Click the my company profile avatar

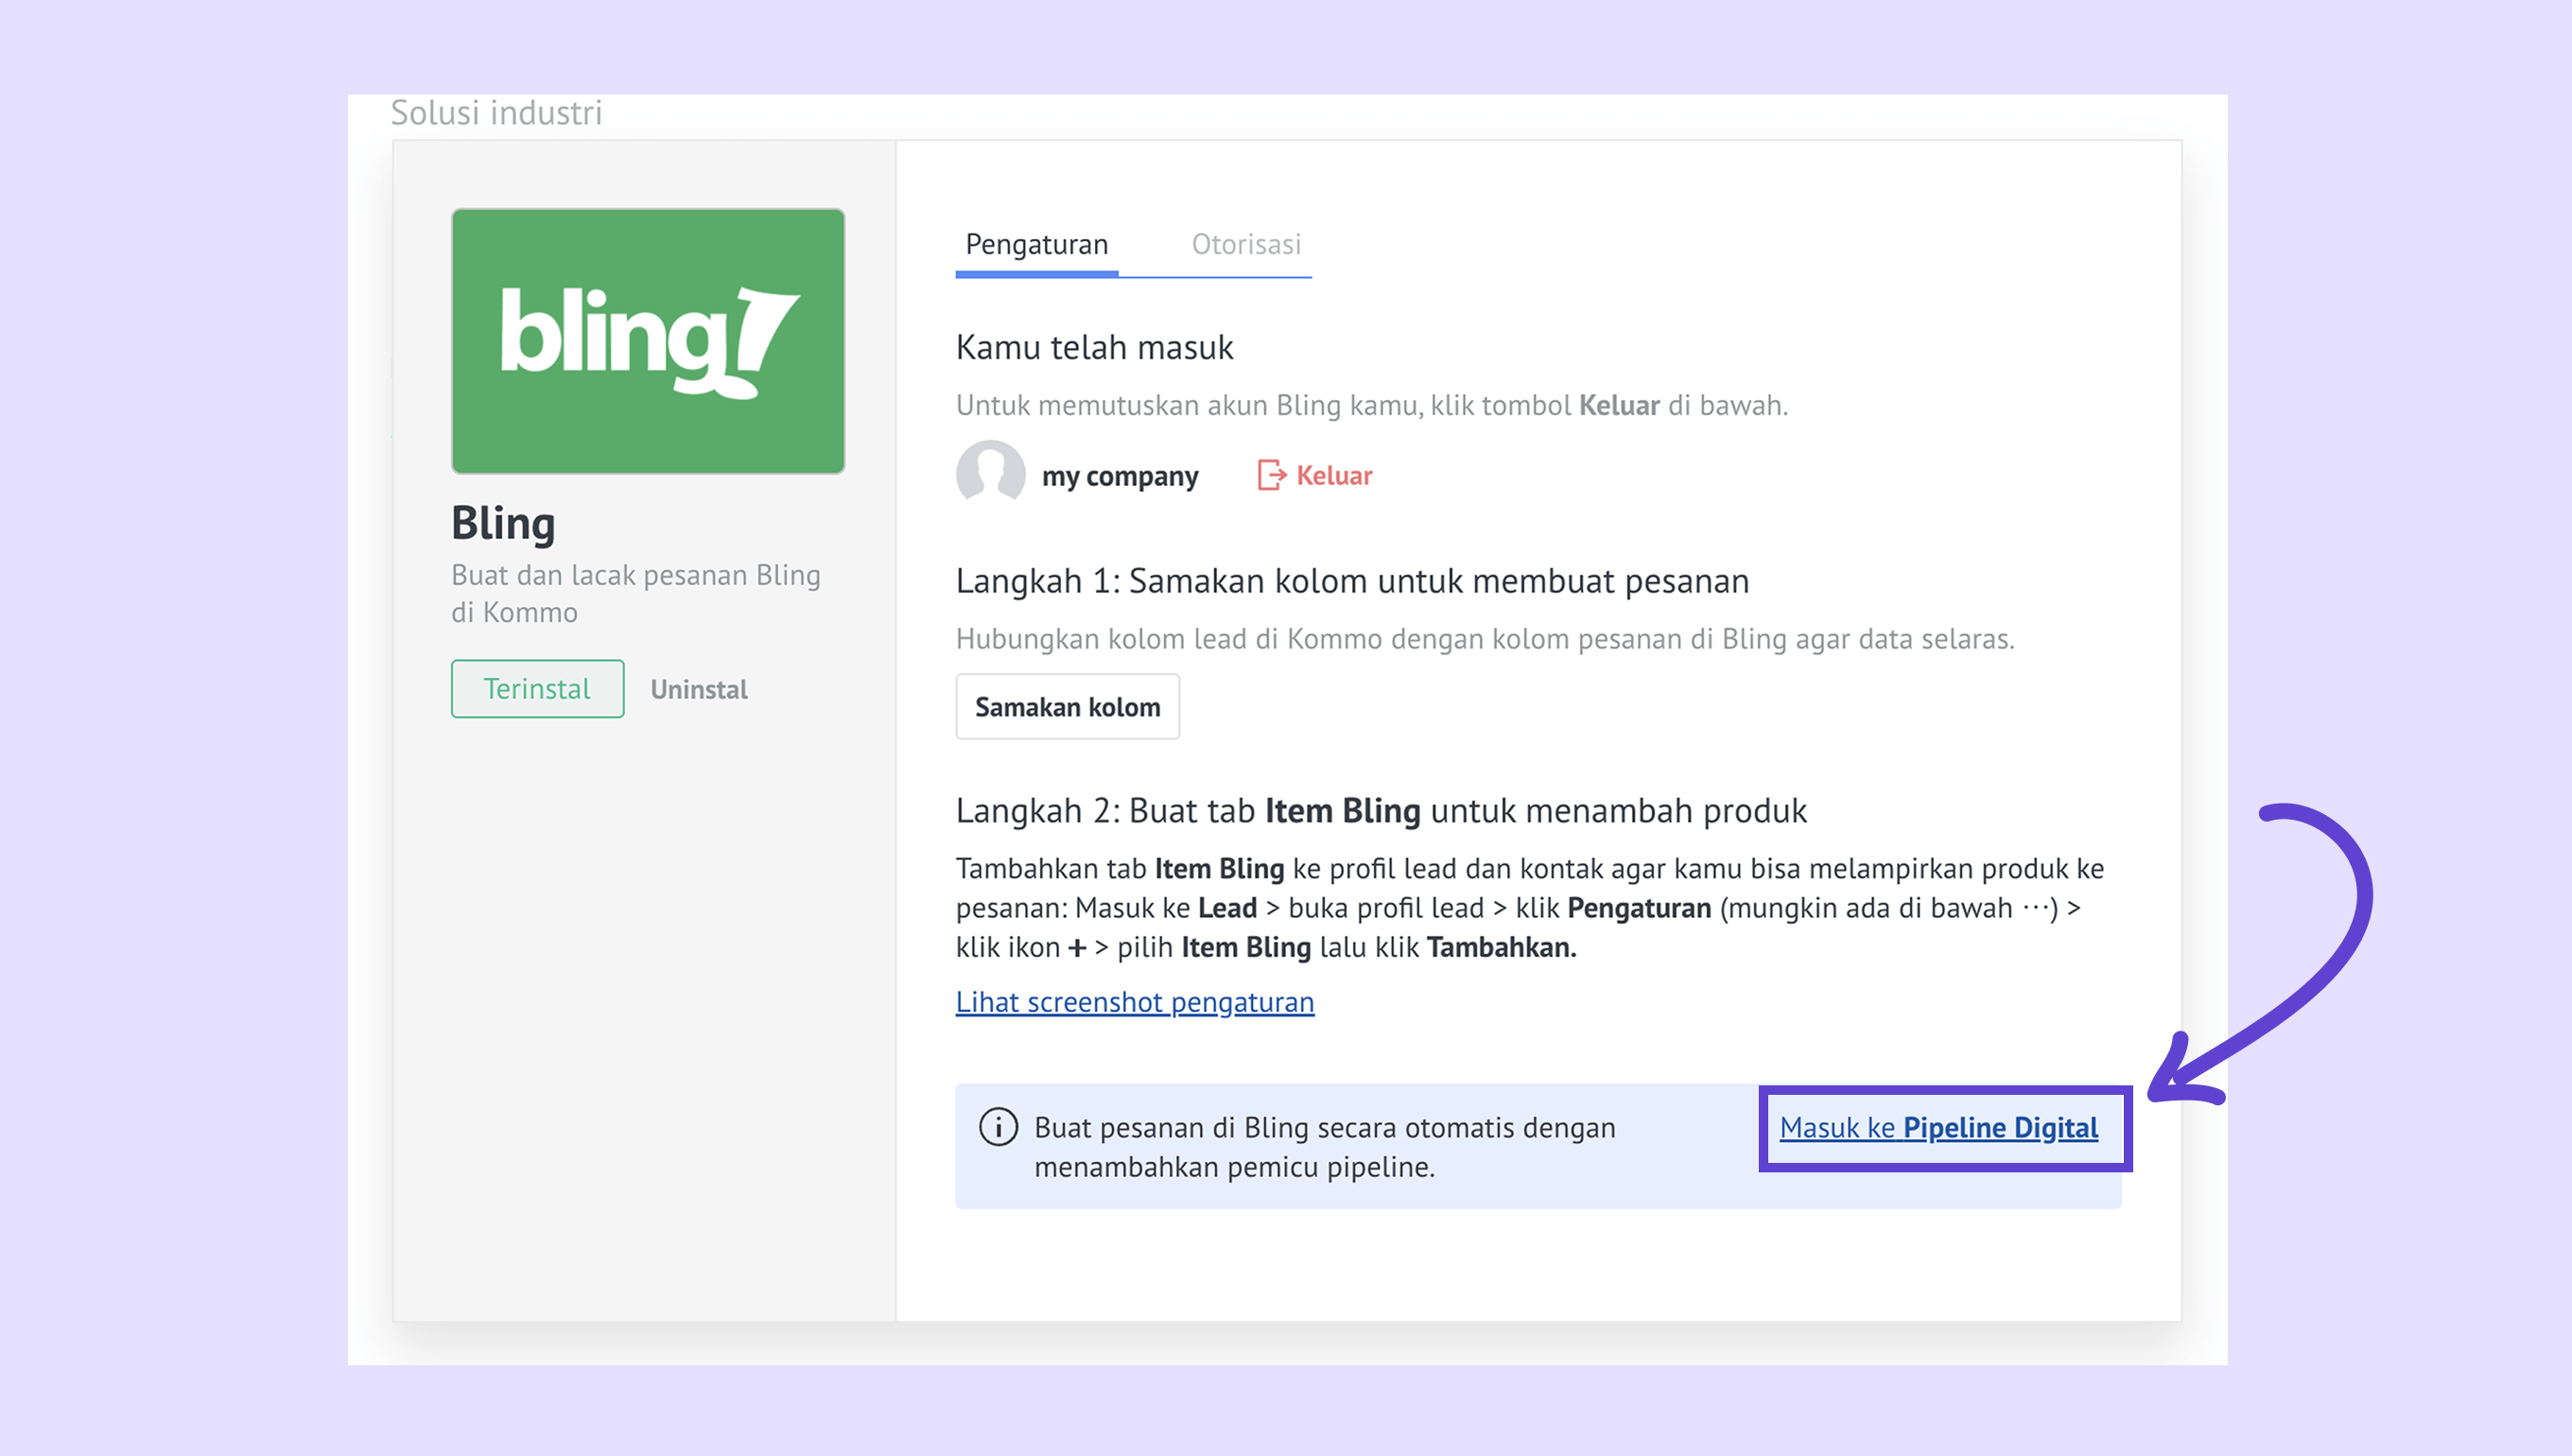pos(990,473)
